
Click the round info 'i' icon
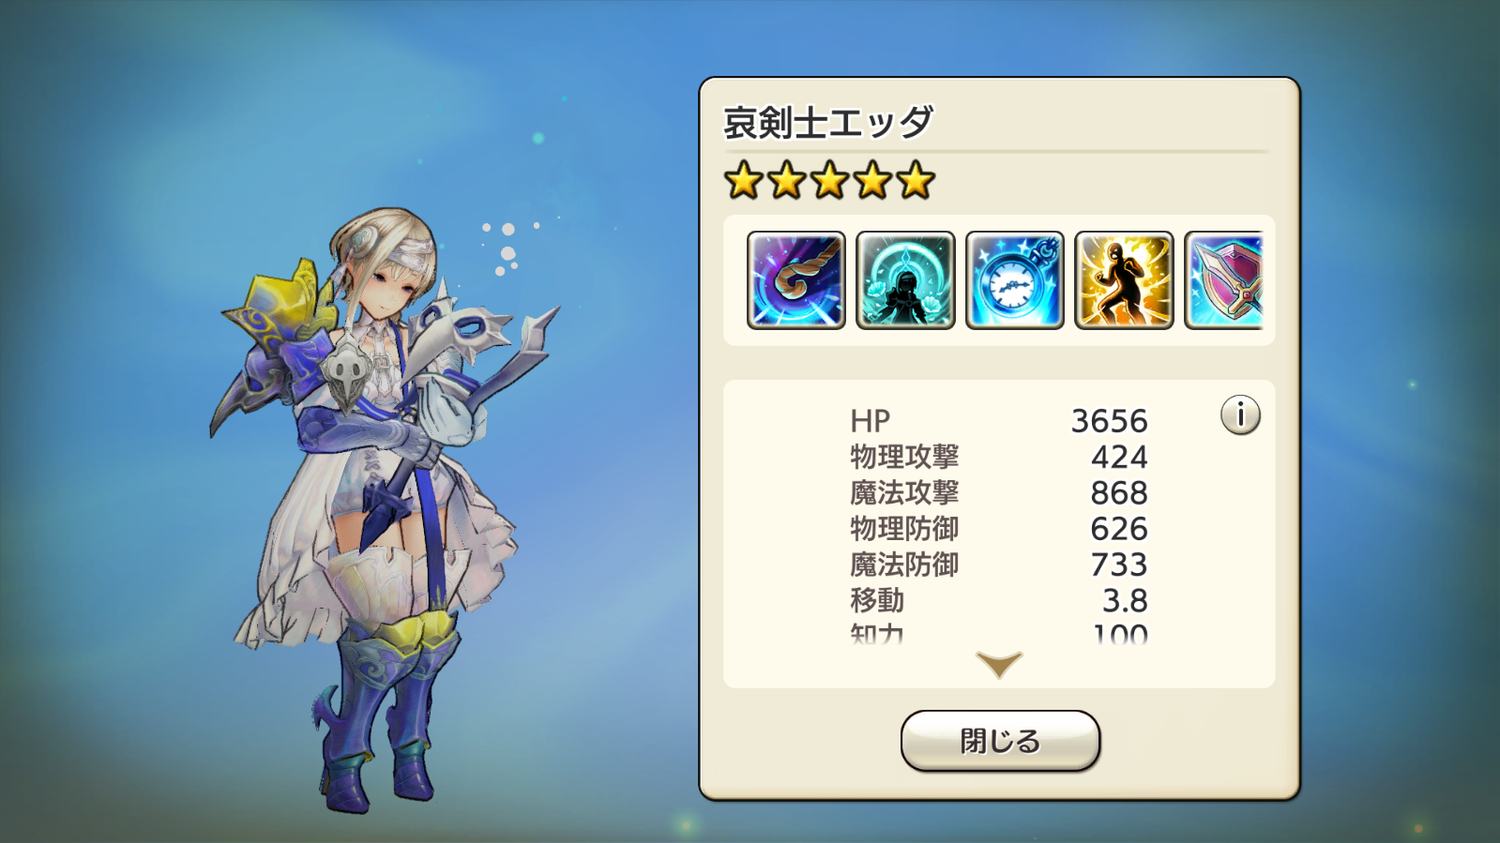[x=1240, y=415]
